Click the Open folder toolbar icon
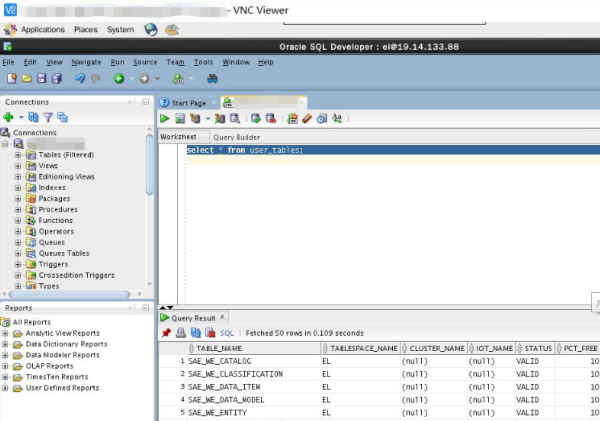Image resolution: width=600 pixels, height=421 pixels. point(27,78)
